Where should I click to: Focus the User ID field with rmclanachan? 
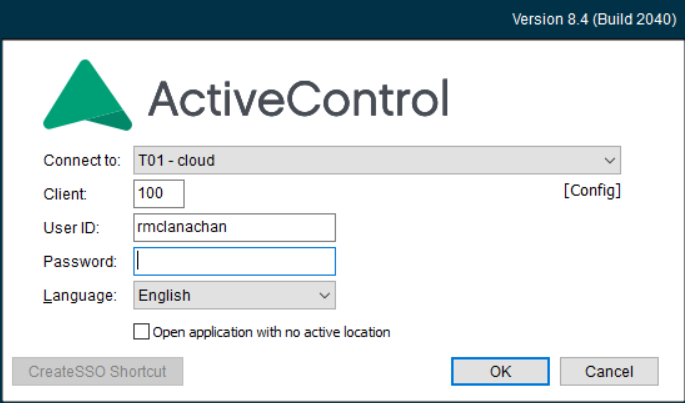point(234,227)
